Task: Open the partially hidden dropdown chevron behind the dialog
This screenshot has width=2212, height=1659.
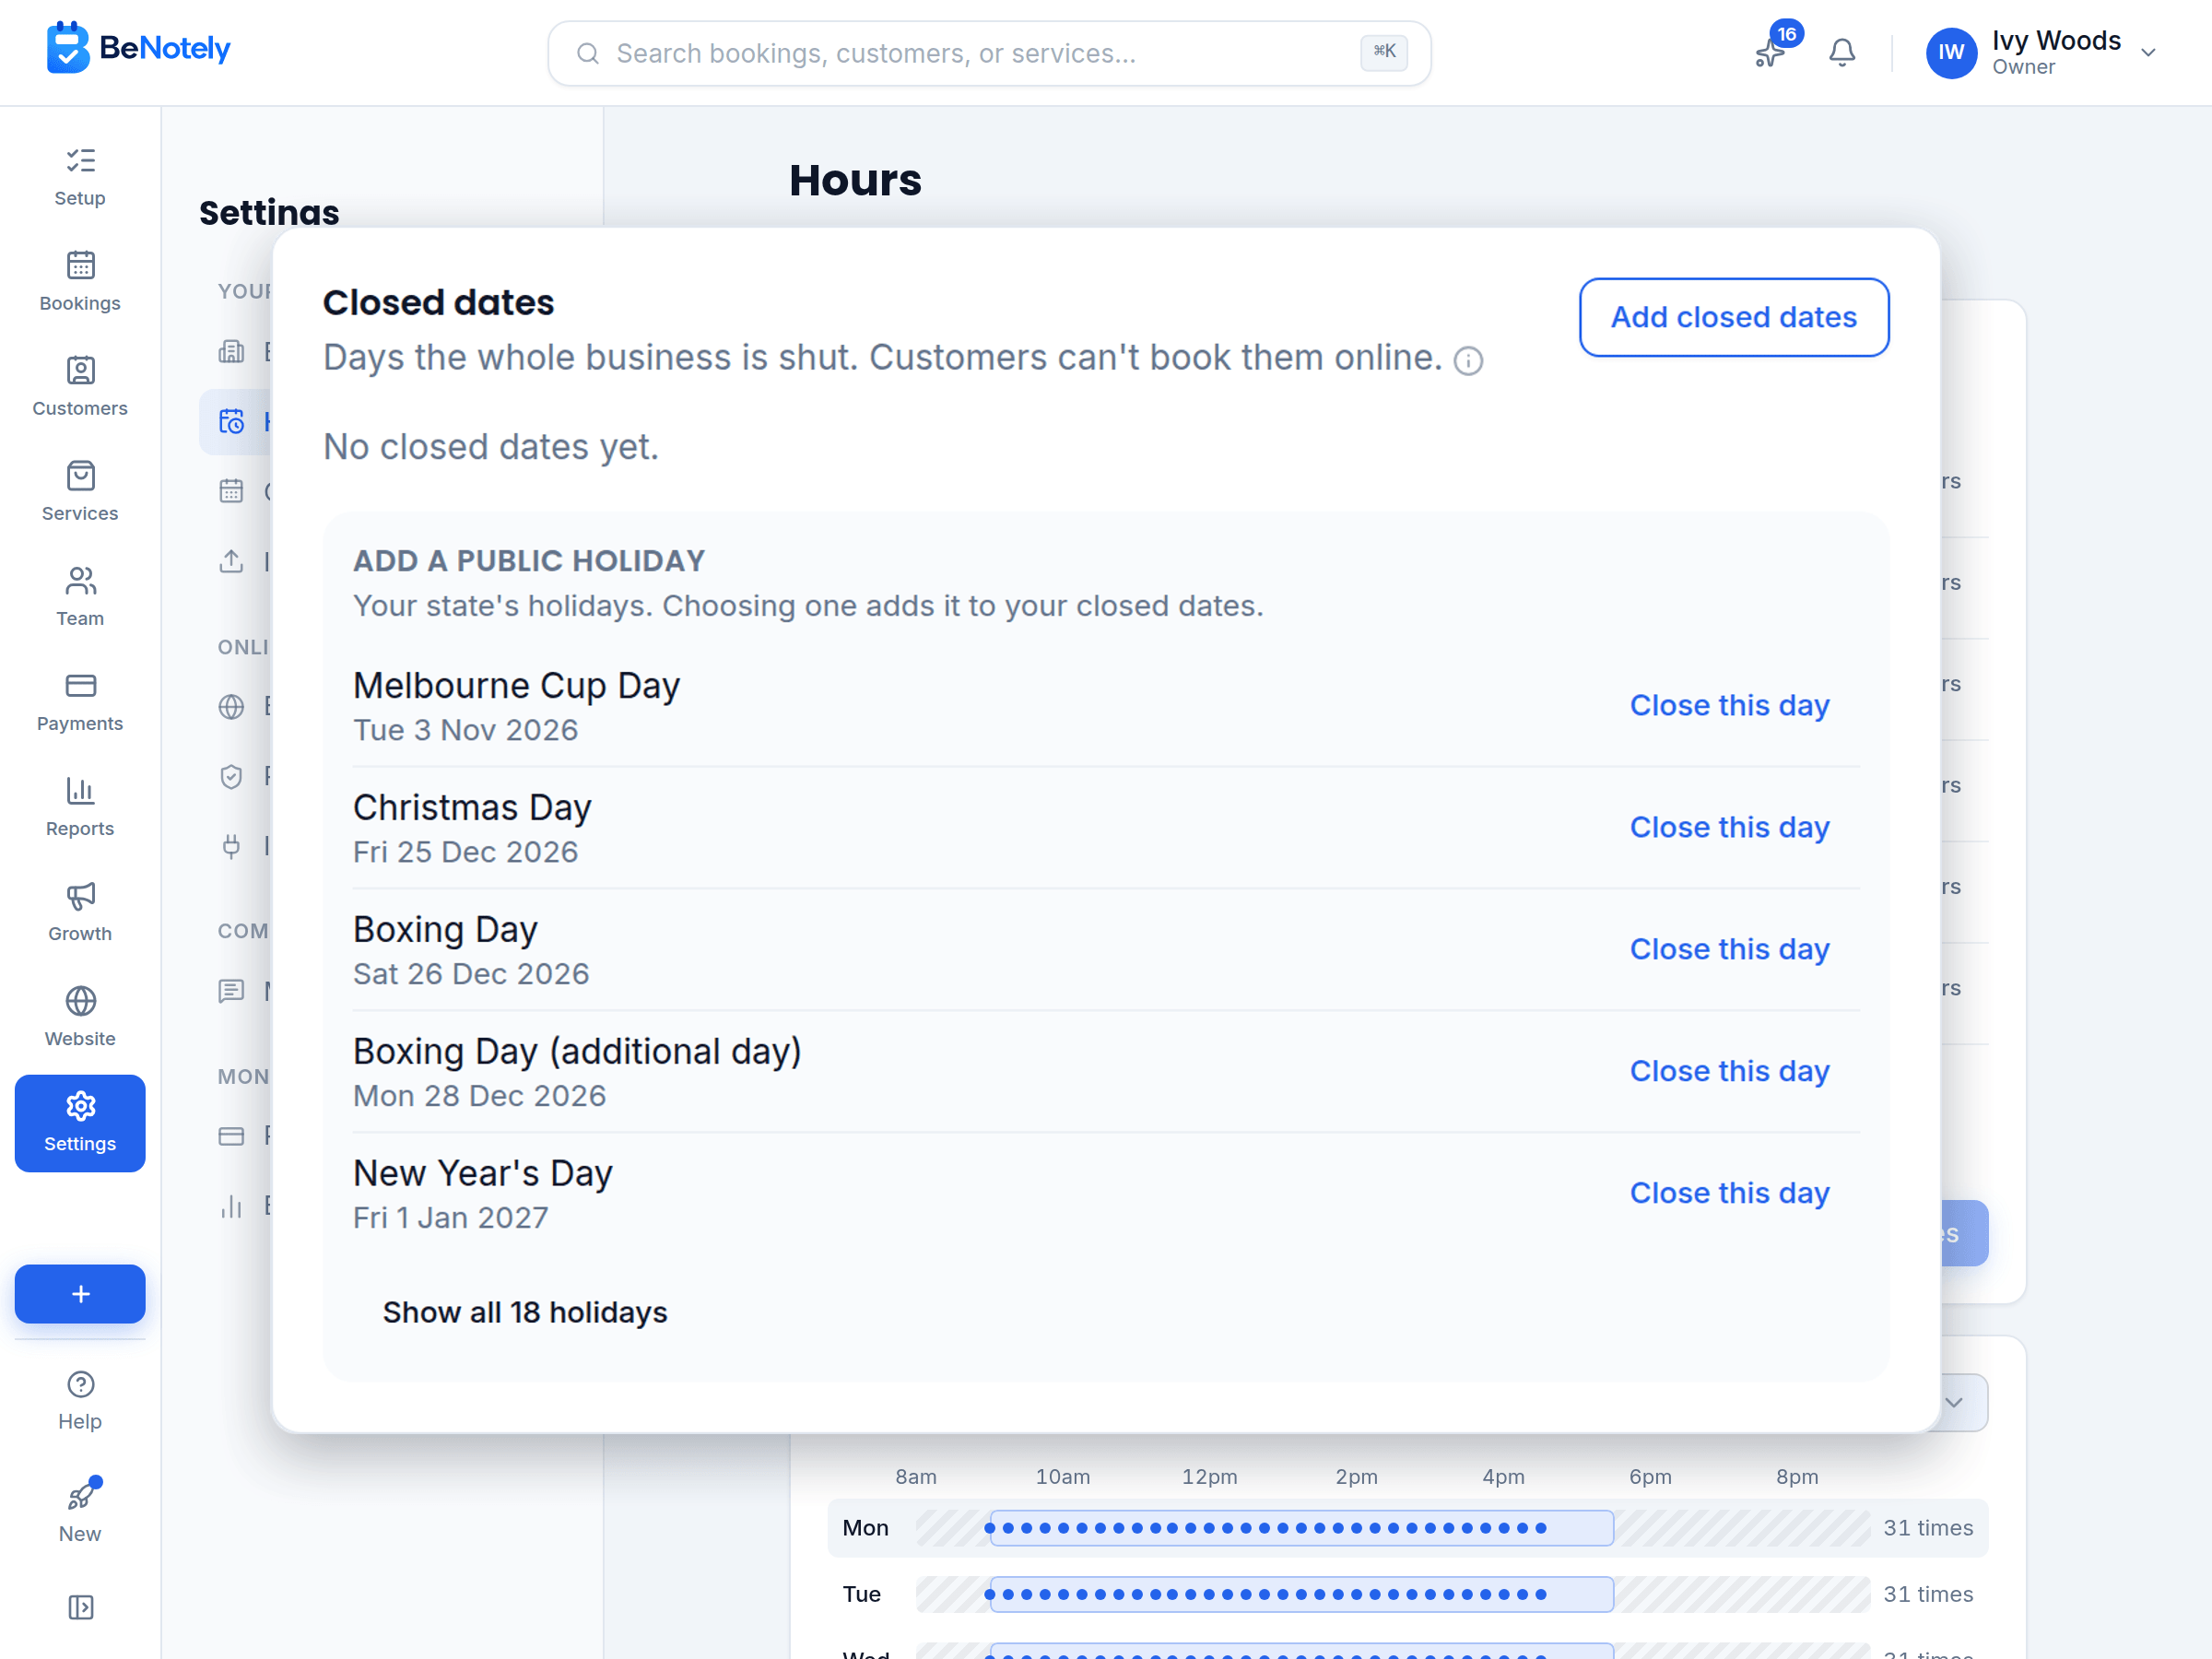Action: (1954, 1402)
